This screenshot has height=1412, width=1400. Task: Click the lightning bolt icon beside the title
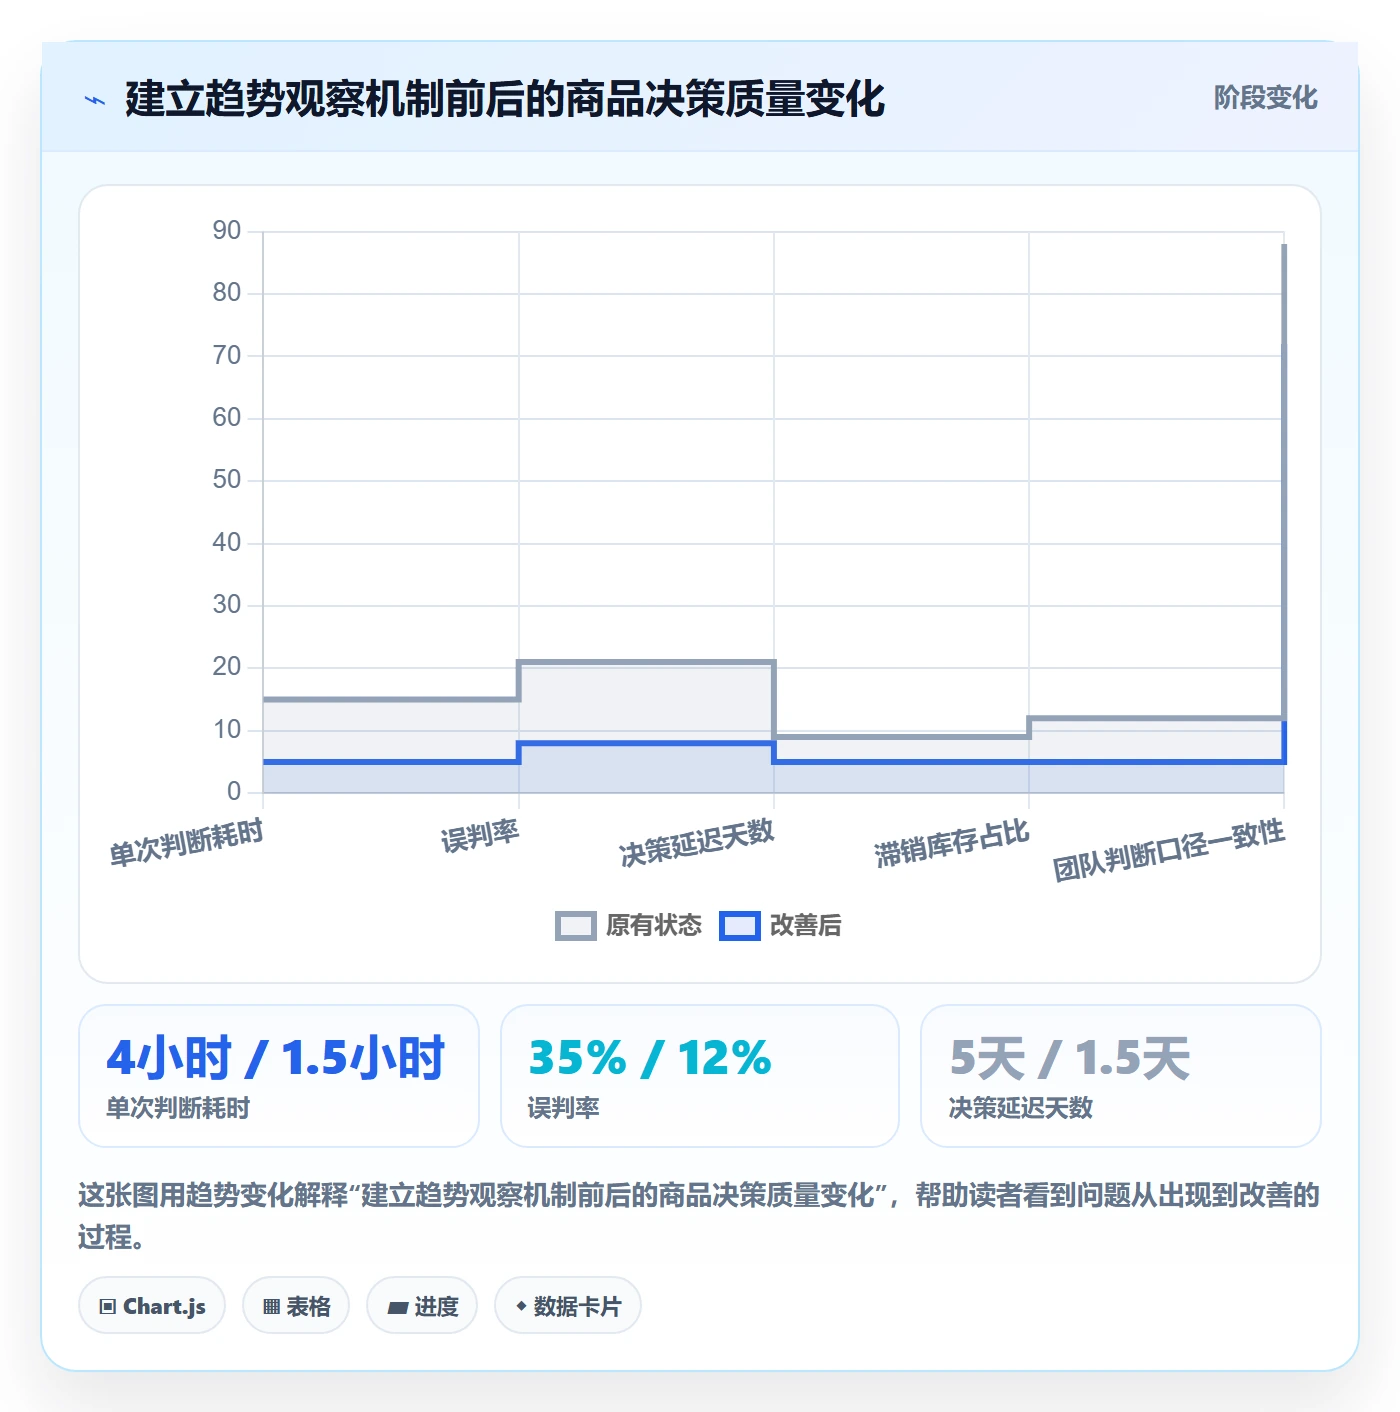(95, 100)
